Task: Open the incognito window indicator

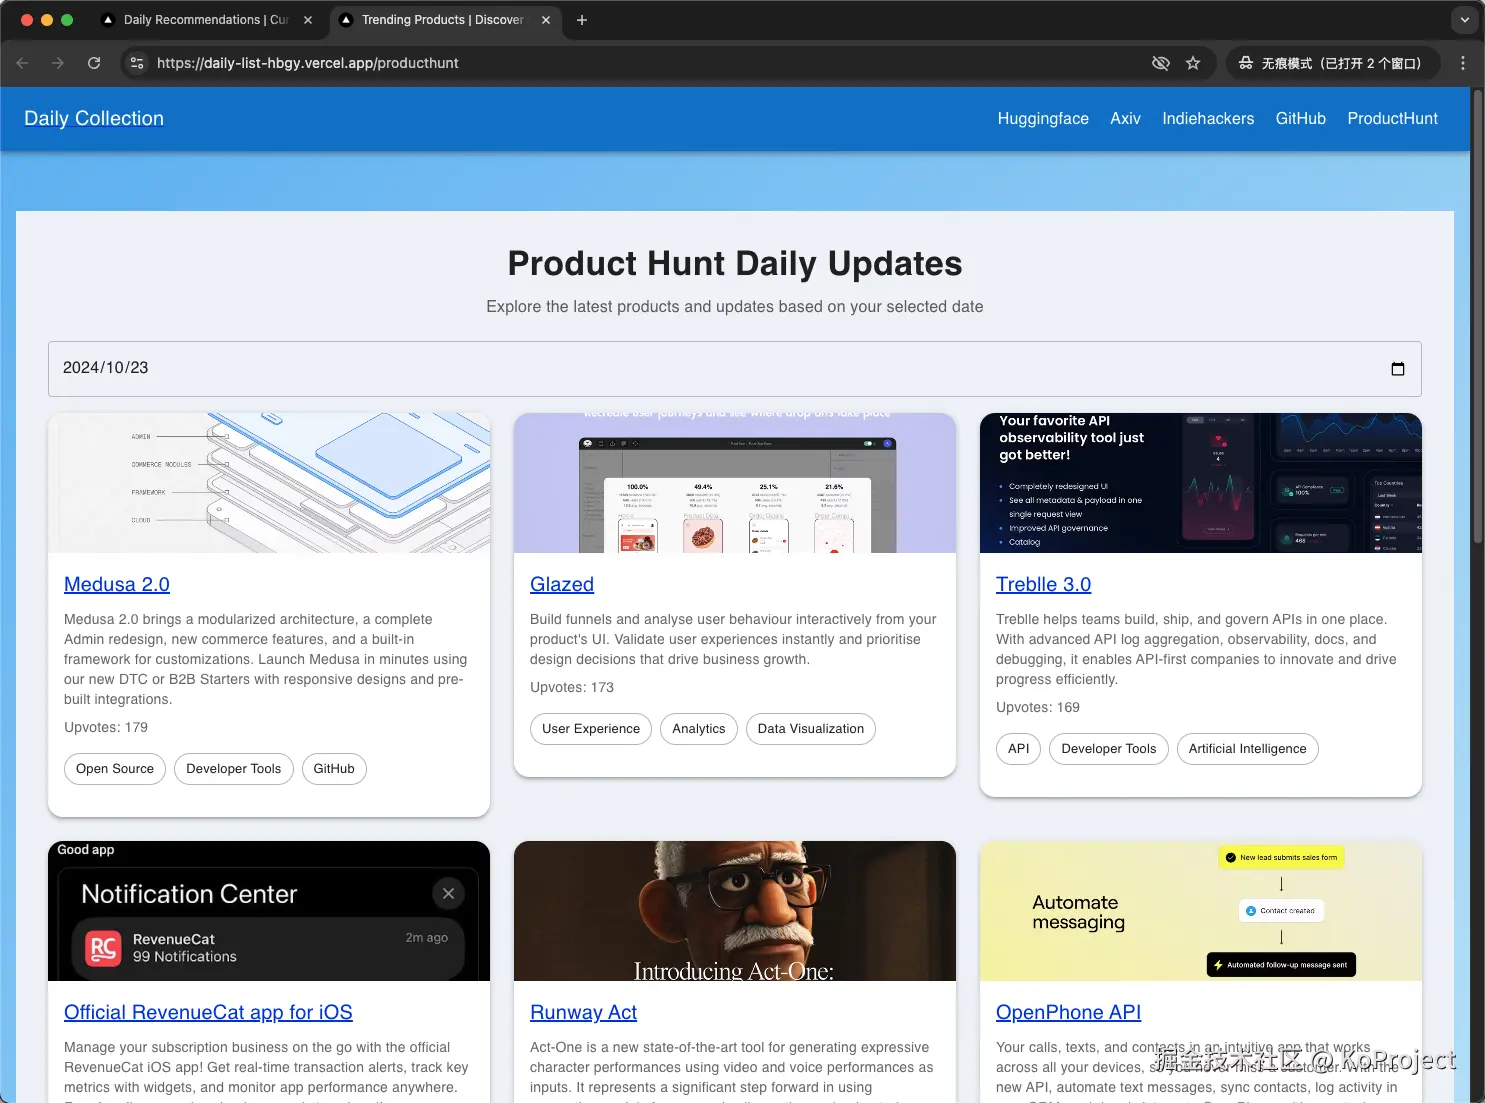Action: click(x=1332, y=63)
